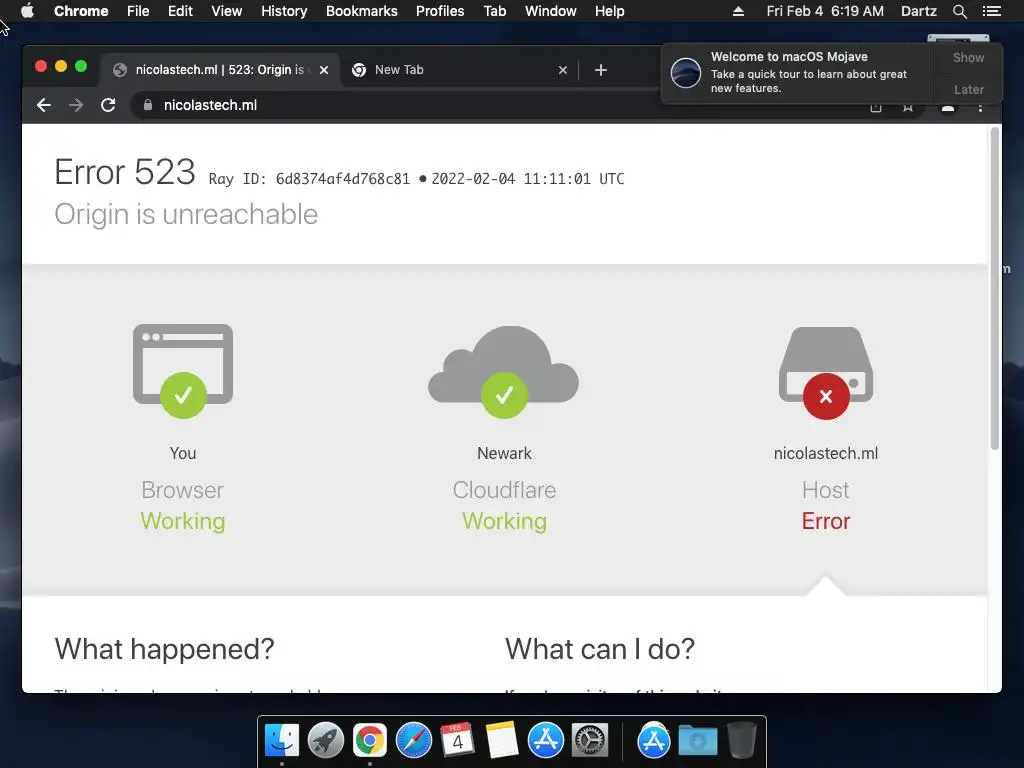This screenshot has height=768, width=1024.
Task: Switch to the nicolastech.ml 523 tab
Action: coord(219,70)
